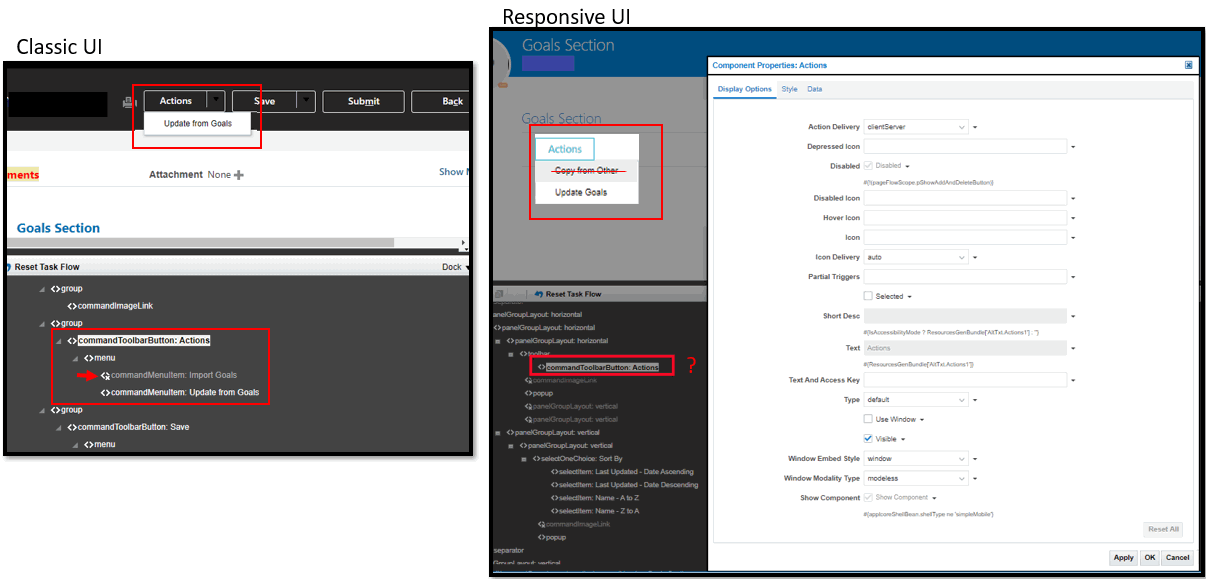Click the Submit button
1206x579 pixels.
point(364,101)
